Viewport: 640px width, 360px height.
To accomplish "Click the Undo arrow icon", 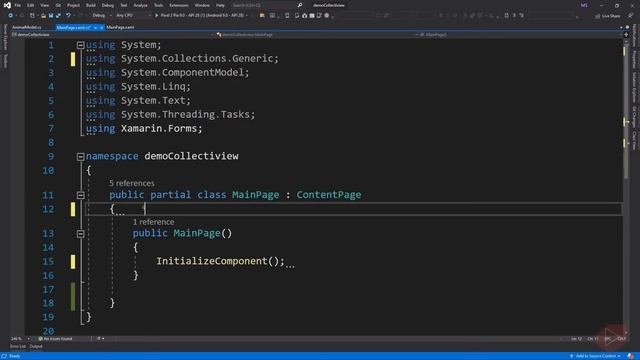I will click(68, 16).
